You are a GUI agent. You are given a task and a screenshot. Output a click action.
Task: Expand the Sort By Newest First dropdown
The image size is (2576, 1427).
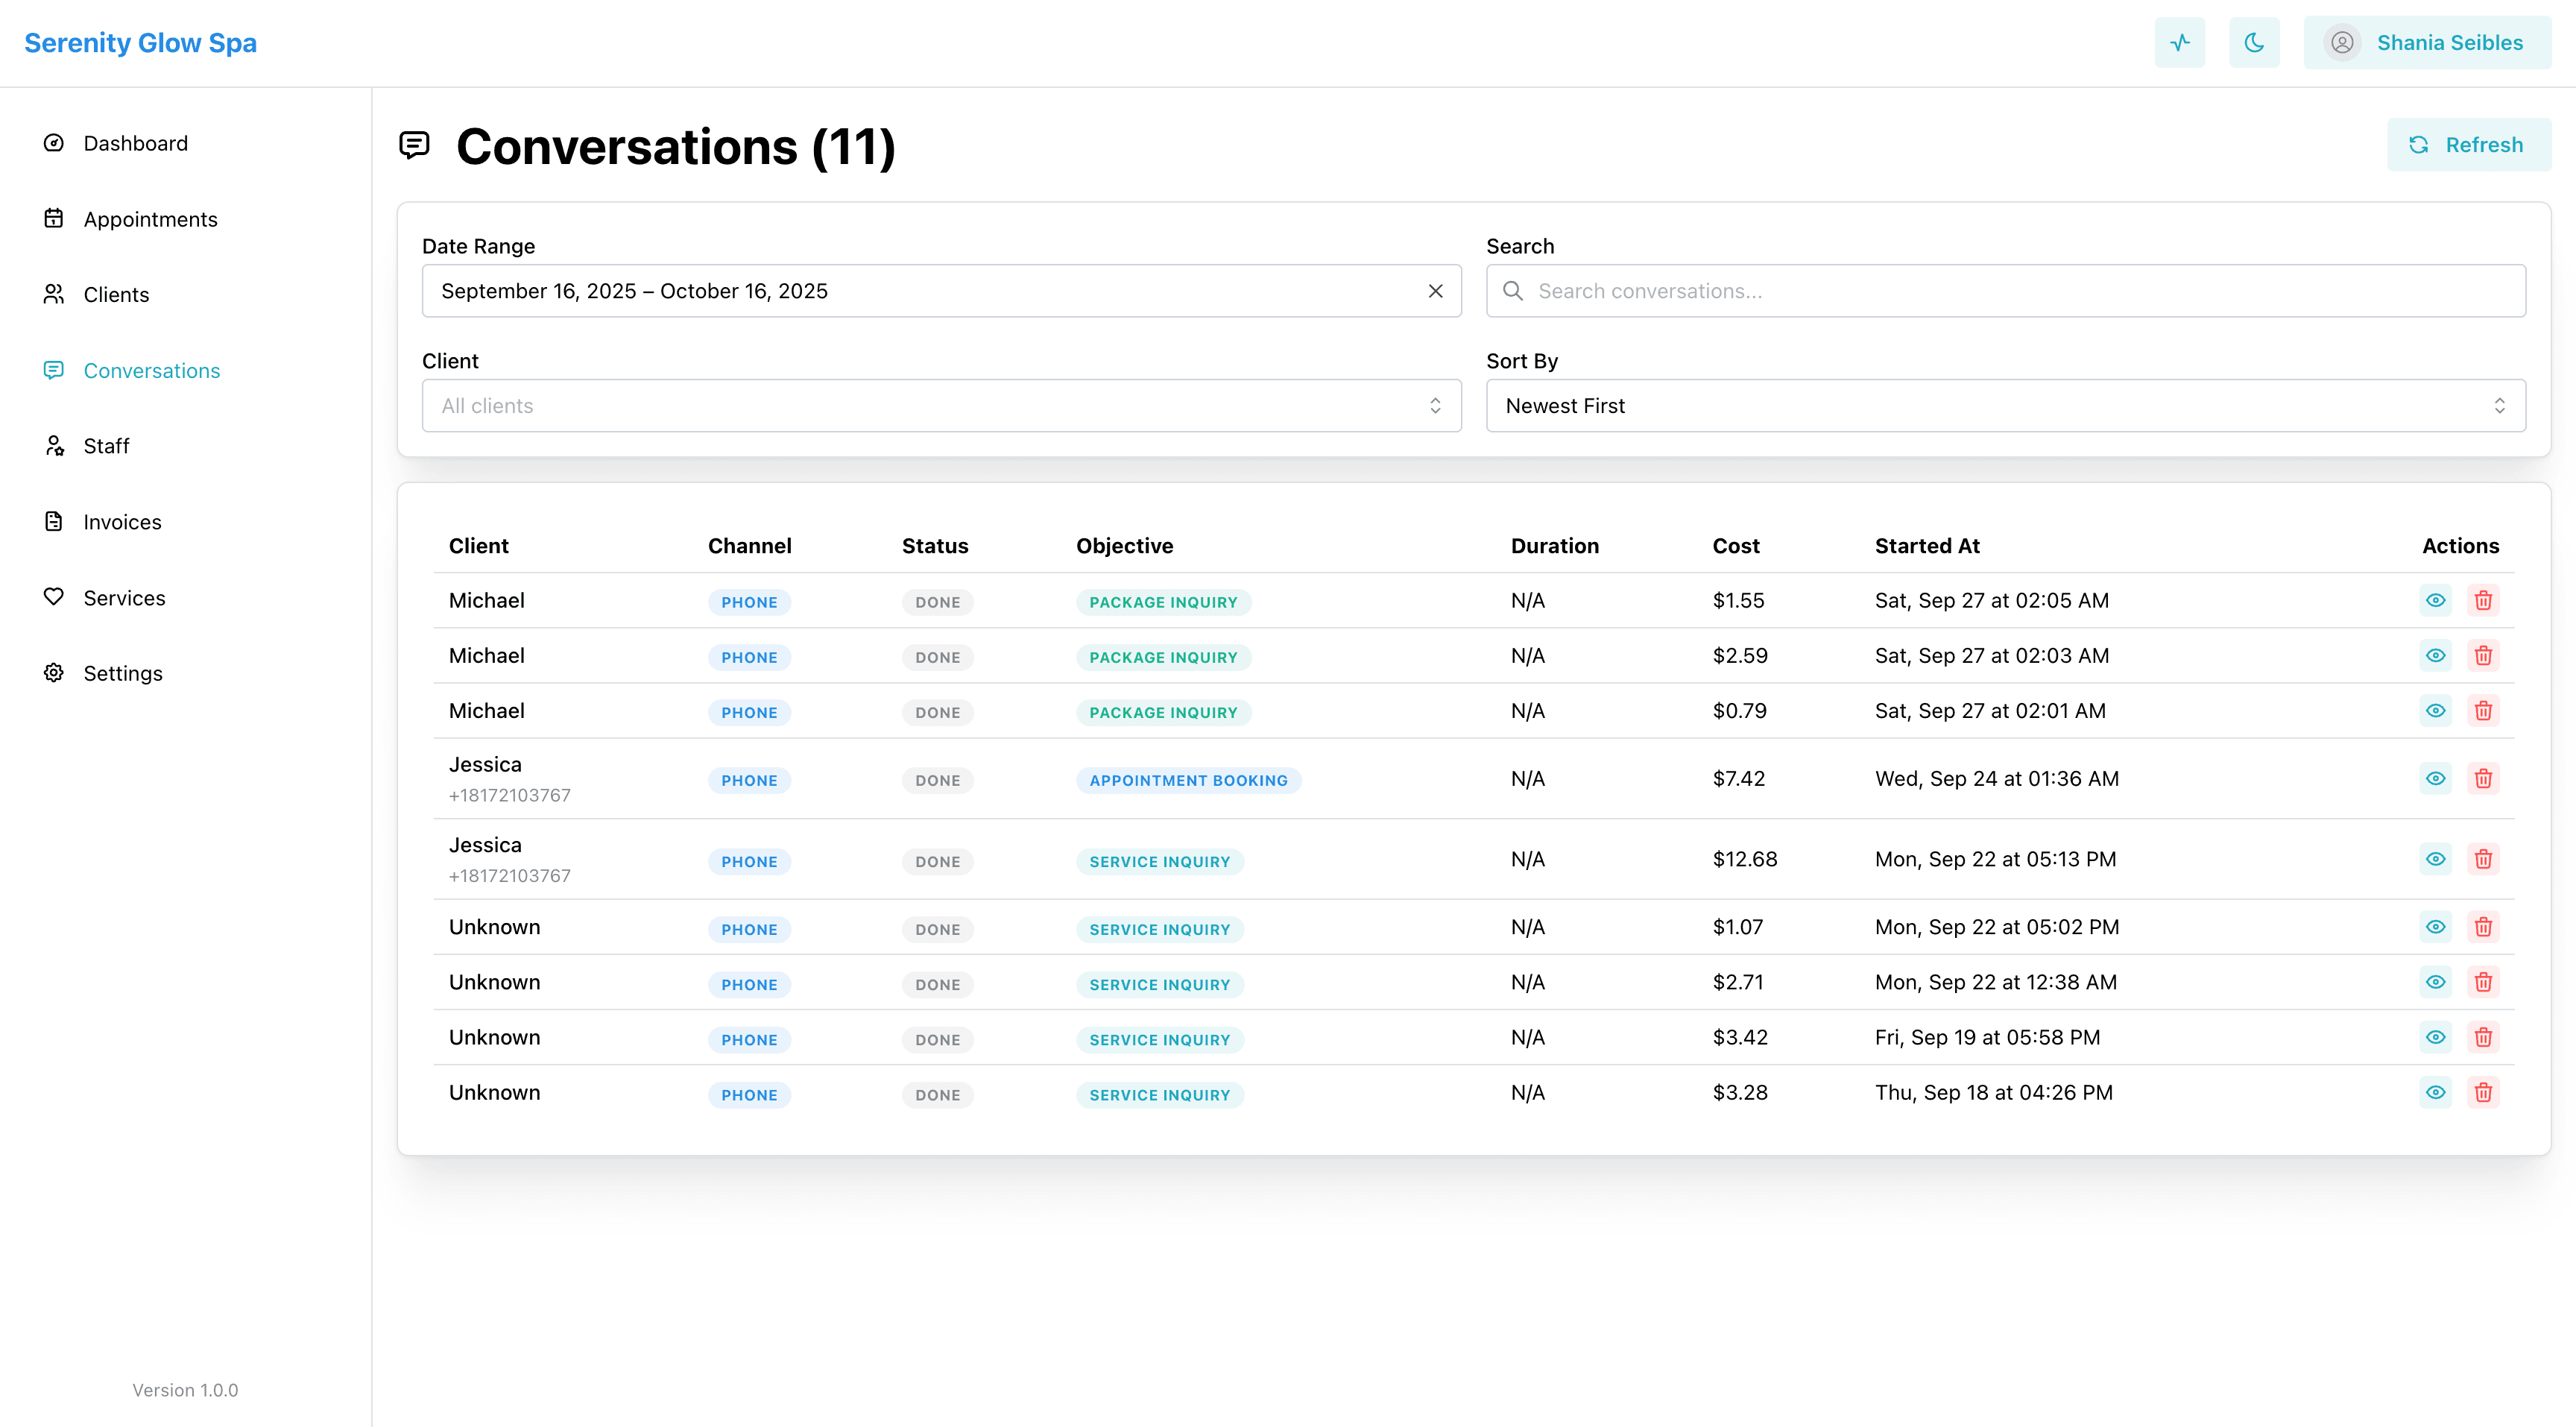(x=2005, y=406)
